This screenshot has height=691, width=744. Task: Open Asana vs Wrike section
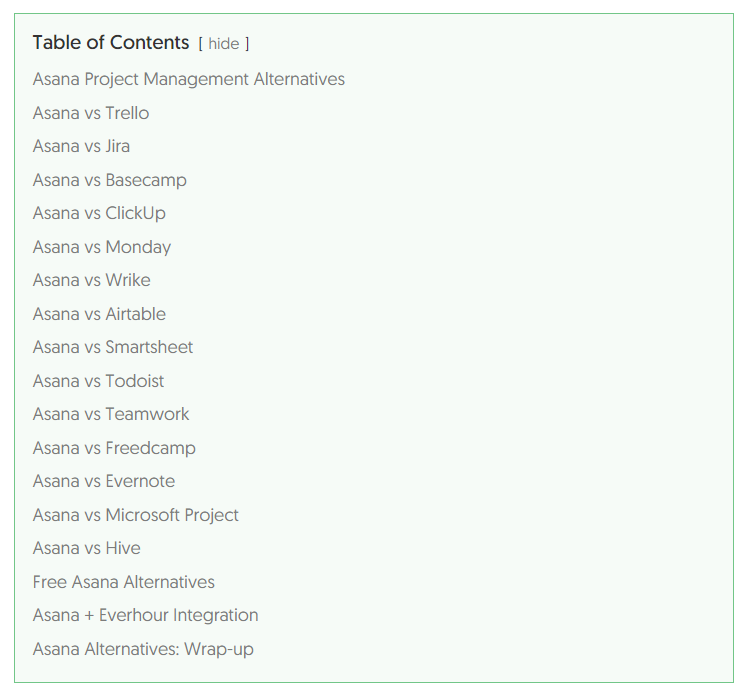92,280
